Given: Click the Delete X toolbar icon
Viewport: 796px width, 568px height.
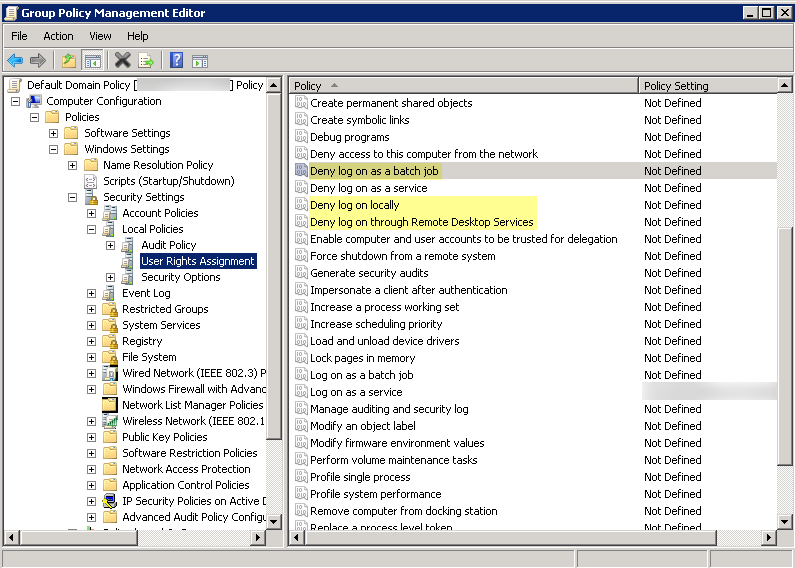Looking at the screenshot, I should click(x=122, y=61).
